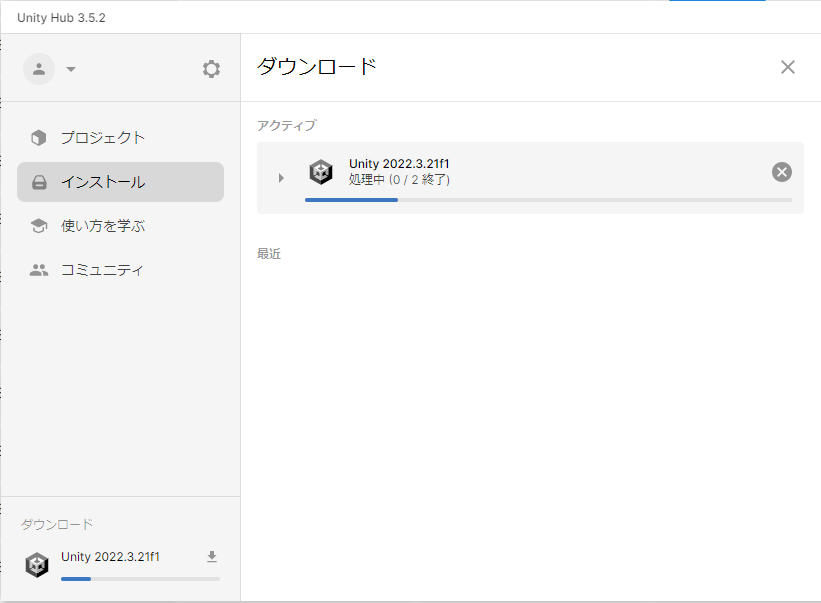Click the sidebar download progress bar
The height and width of the screenshot is (603, 821).
(x=140, y=578)
